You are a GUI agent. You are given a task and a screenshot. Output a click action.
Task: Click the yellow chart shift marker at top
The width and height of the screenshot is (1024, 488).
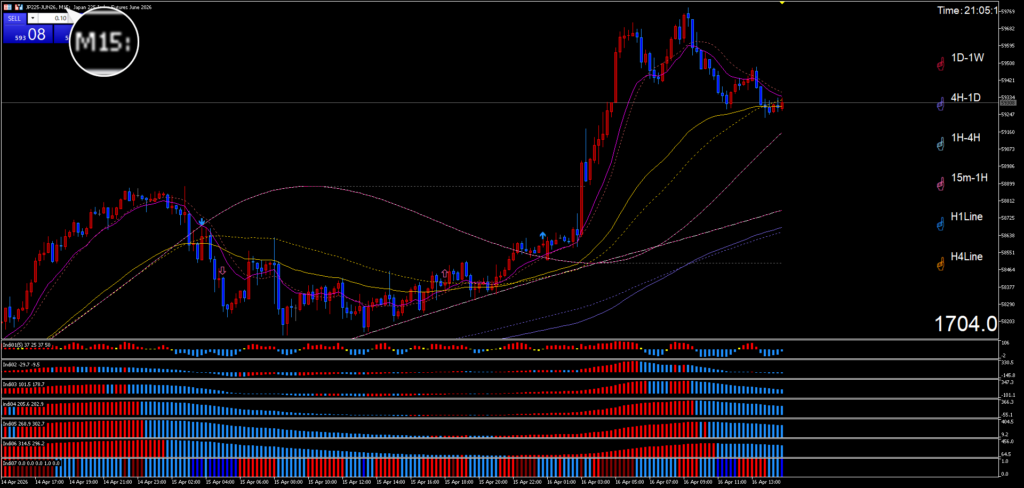click(781, 3)
